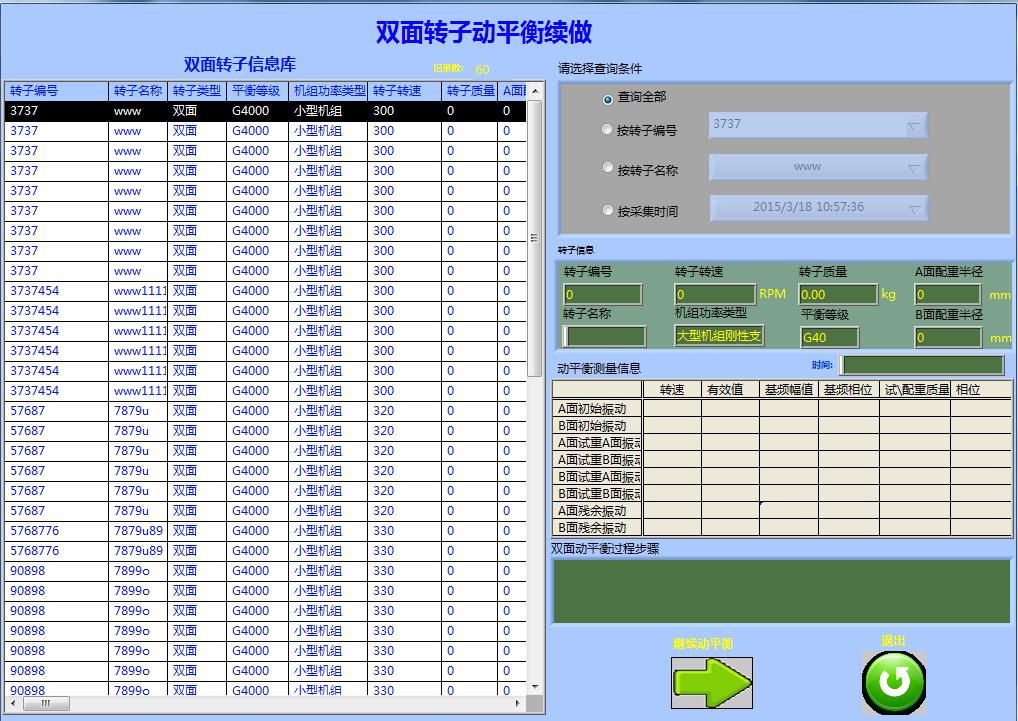Viewport: 1018px width, 721px height.
Task: Select the highlighted 3737 table row
Action: click(x=150, y=110)
